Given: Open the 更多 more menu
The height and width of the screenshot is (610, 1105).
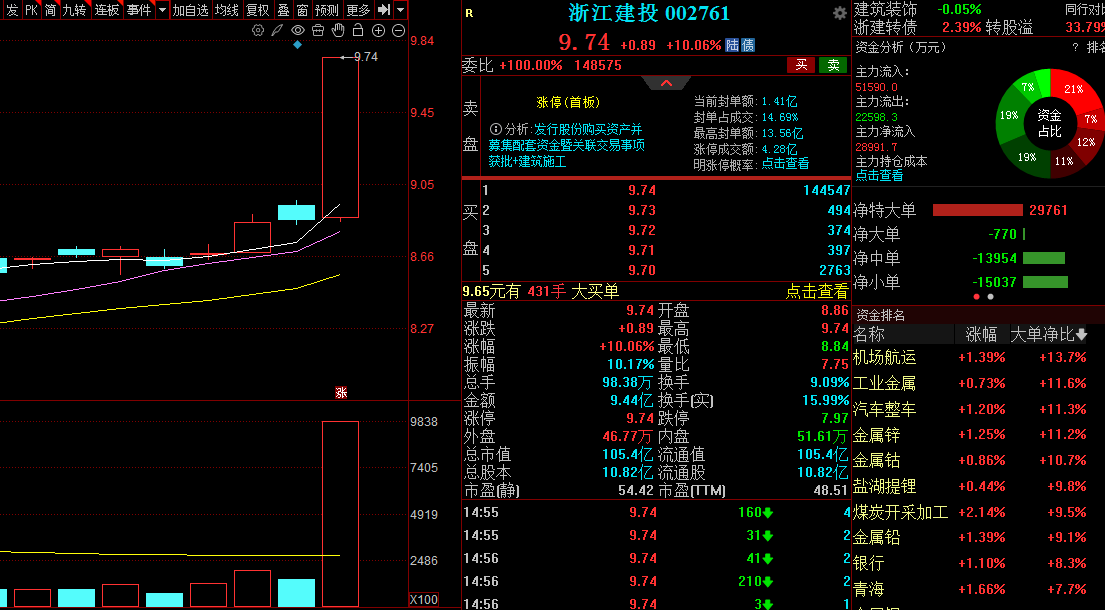Looking at the screenshot, I should [x=359, y=10].
